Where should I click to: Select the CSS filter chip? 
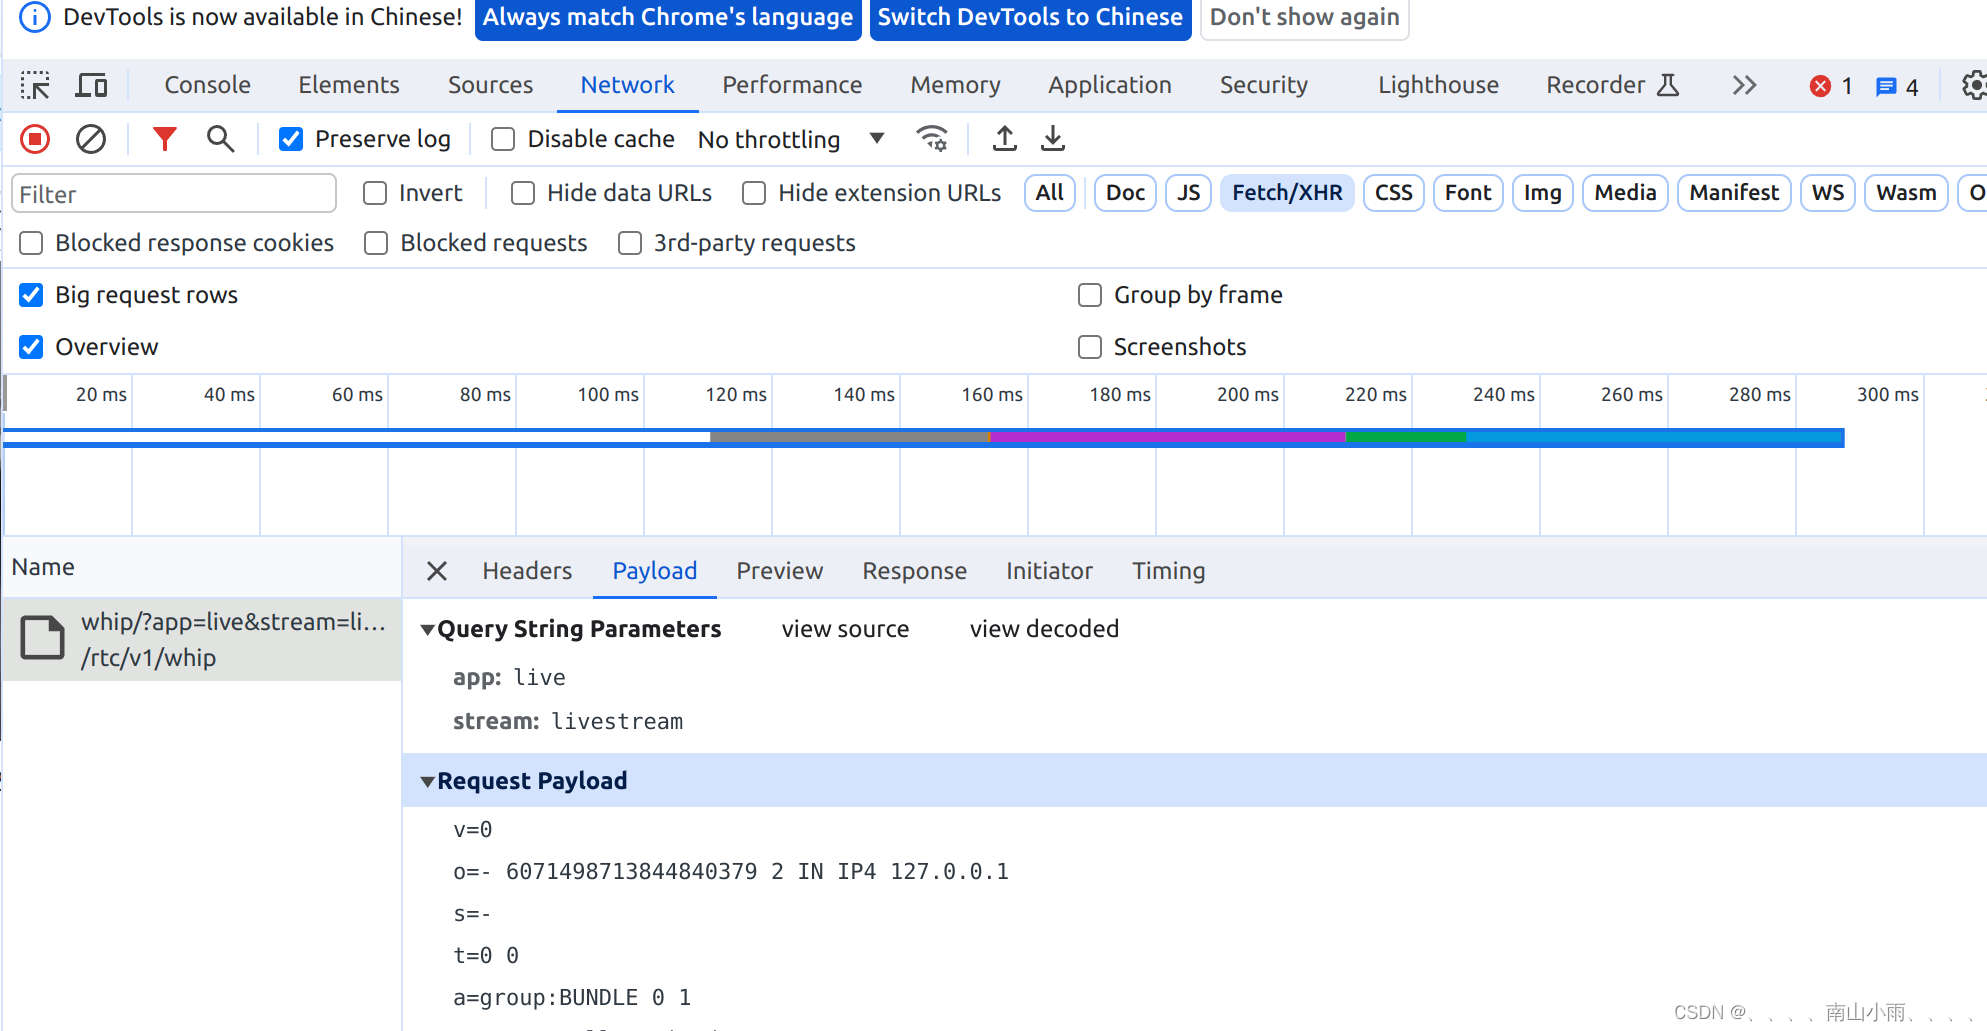pos(1393,193)
